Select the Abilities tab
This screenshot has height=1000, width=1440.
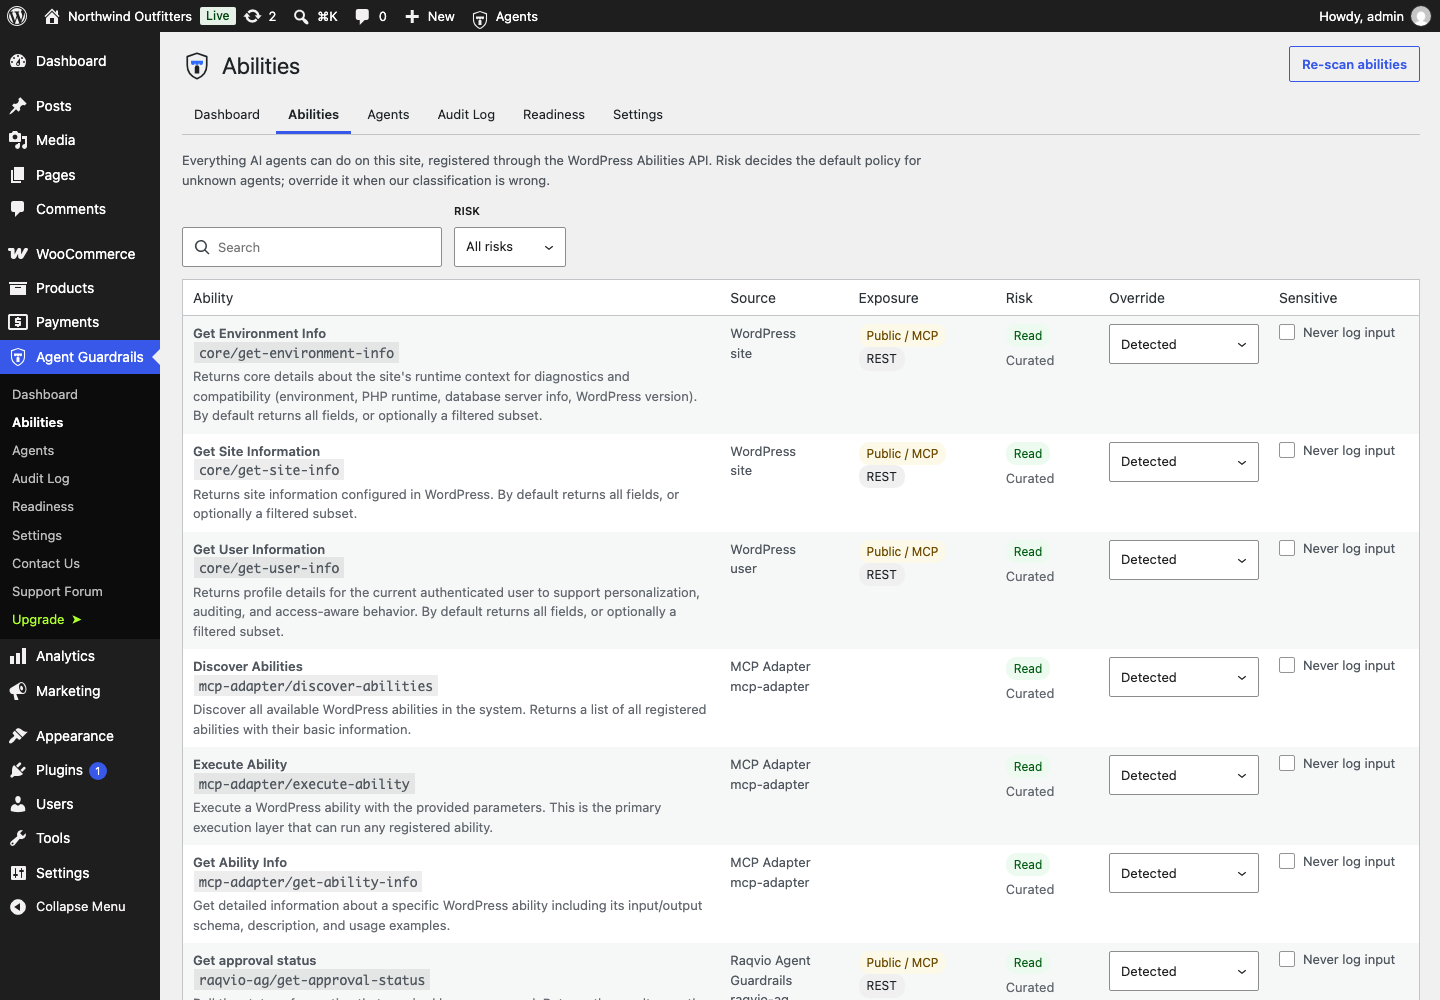coord(313,114)
